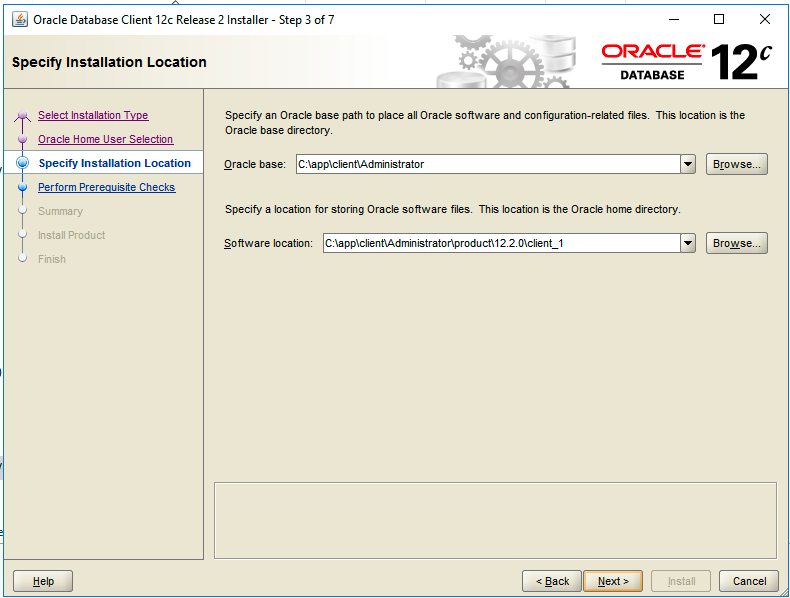Browse for the Software location directory
The height and width of the screenshot is (598, 790).
(x=737, y=243)
